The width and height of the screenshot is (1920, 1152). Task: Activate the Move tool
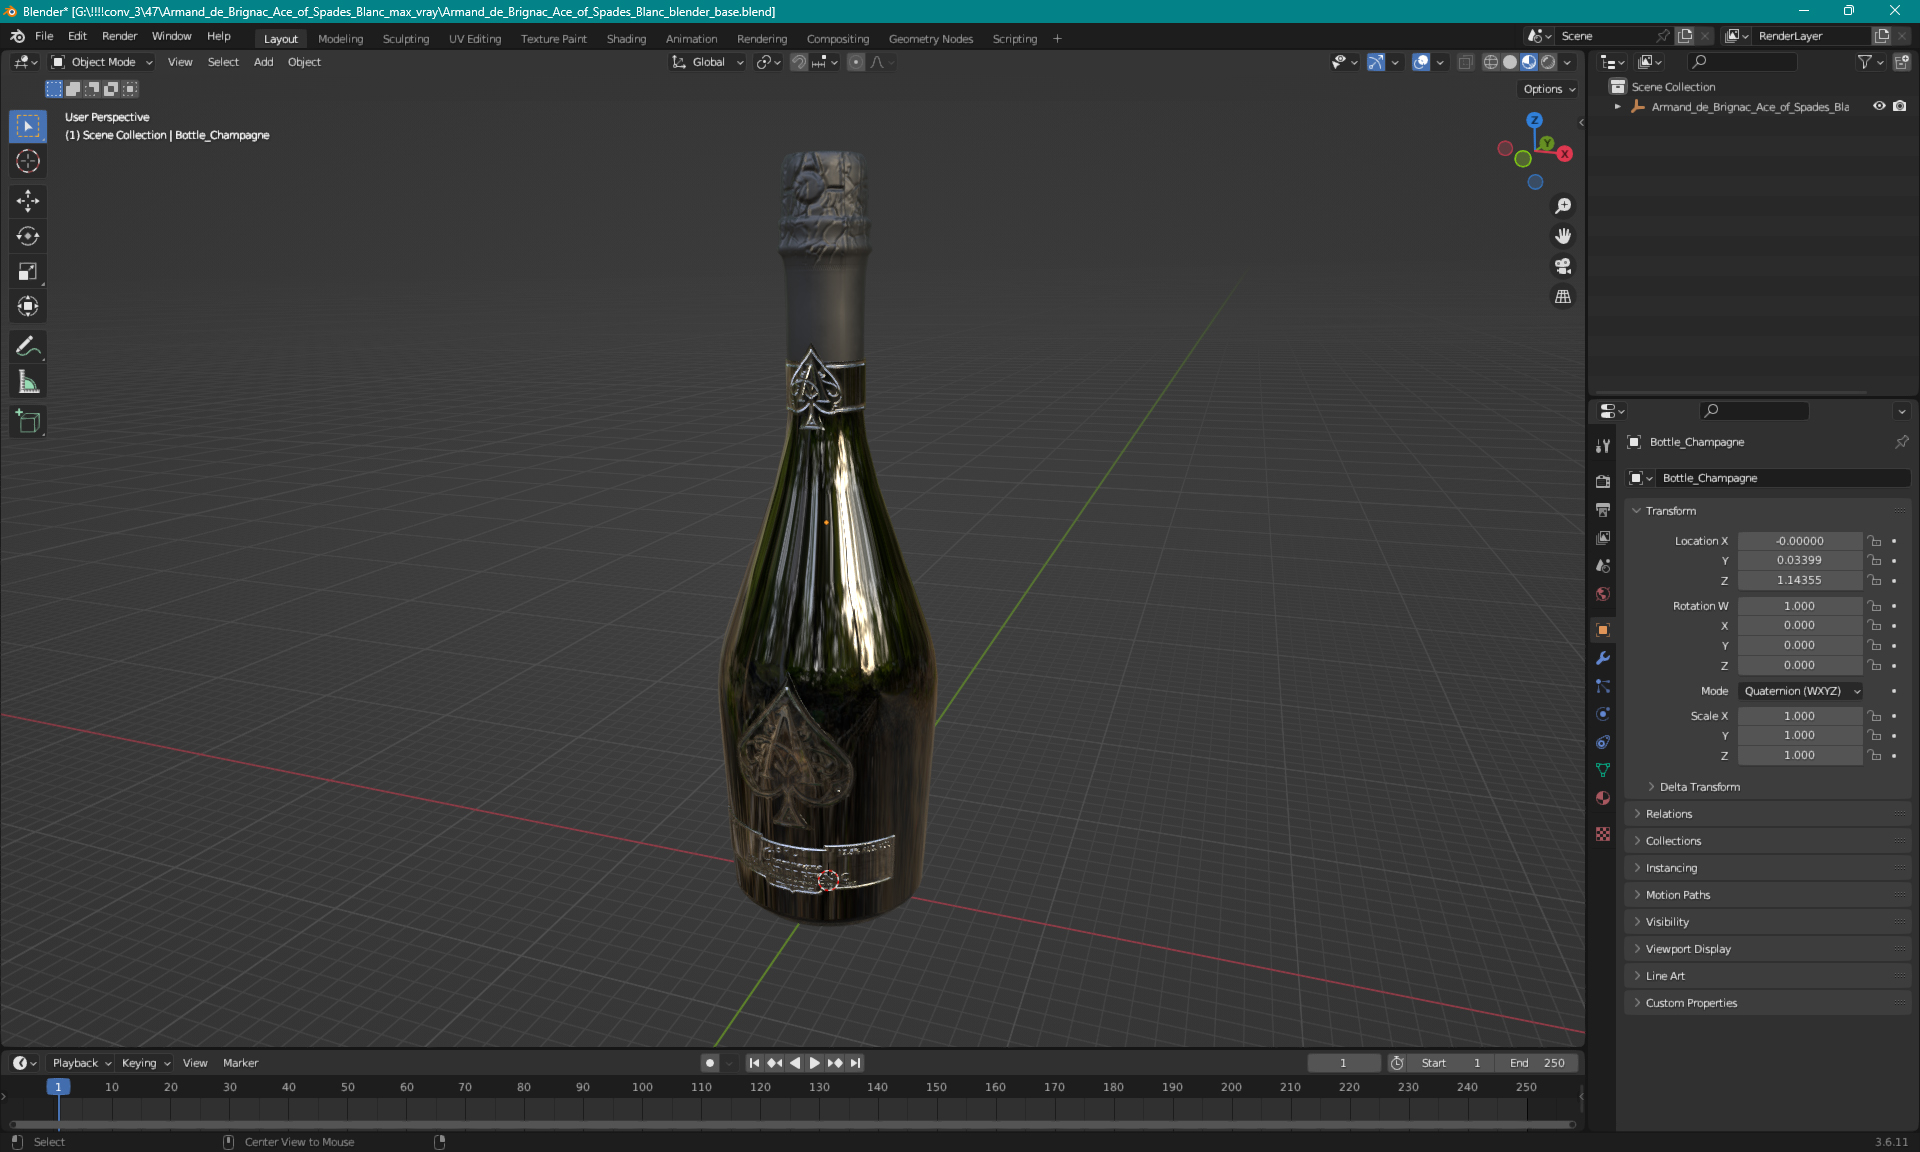[28, 201]
